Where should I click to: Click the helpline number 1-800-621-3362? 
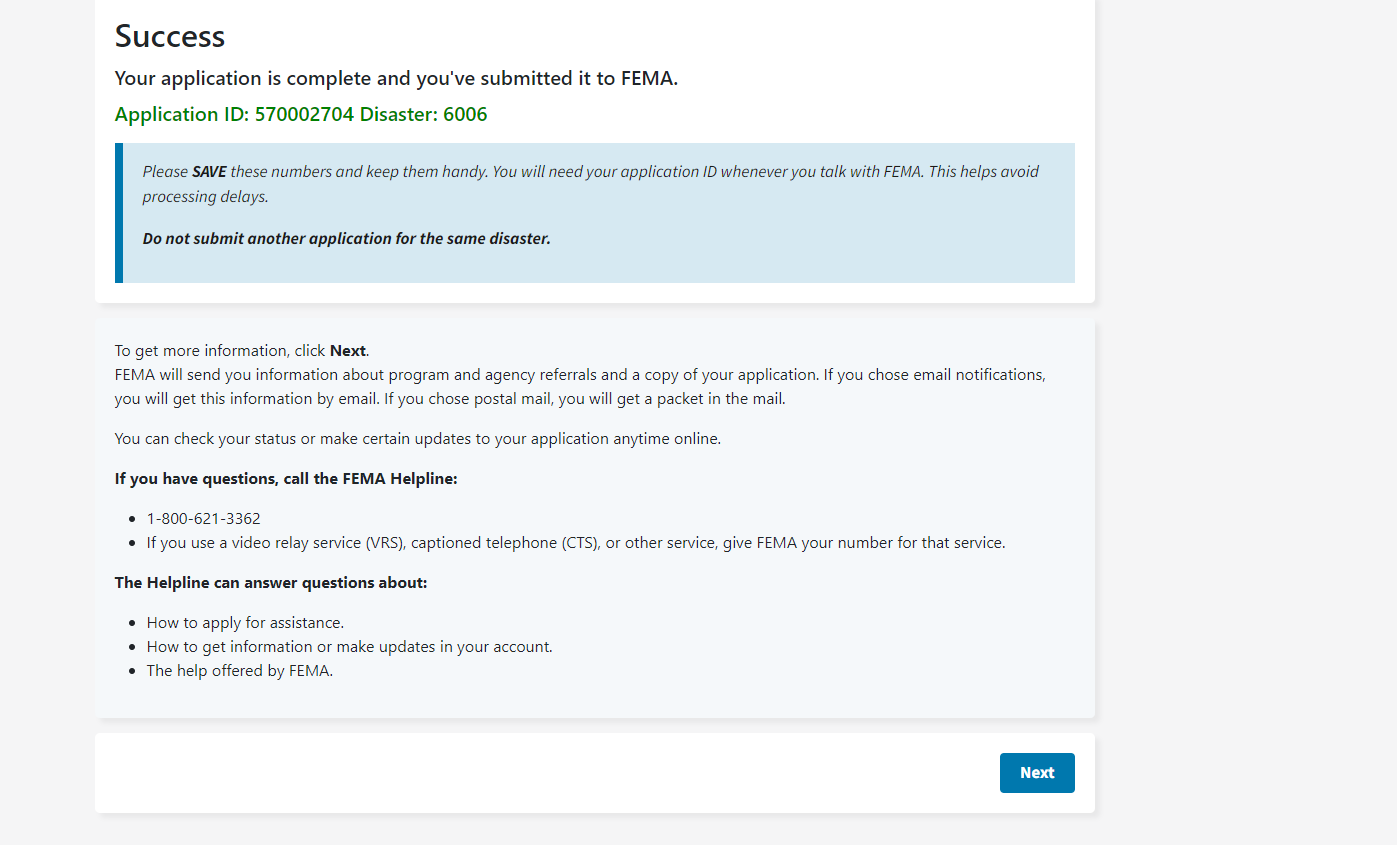[x=204, y=519]
